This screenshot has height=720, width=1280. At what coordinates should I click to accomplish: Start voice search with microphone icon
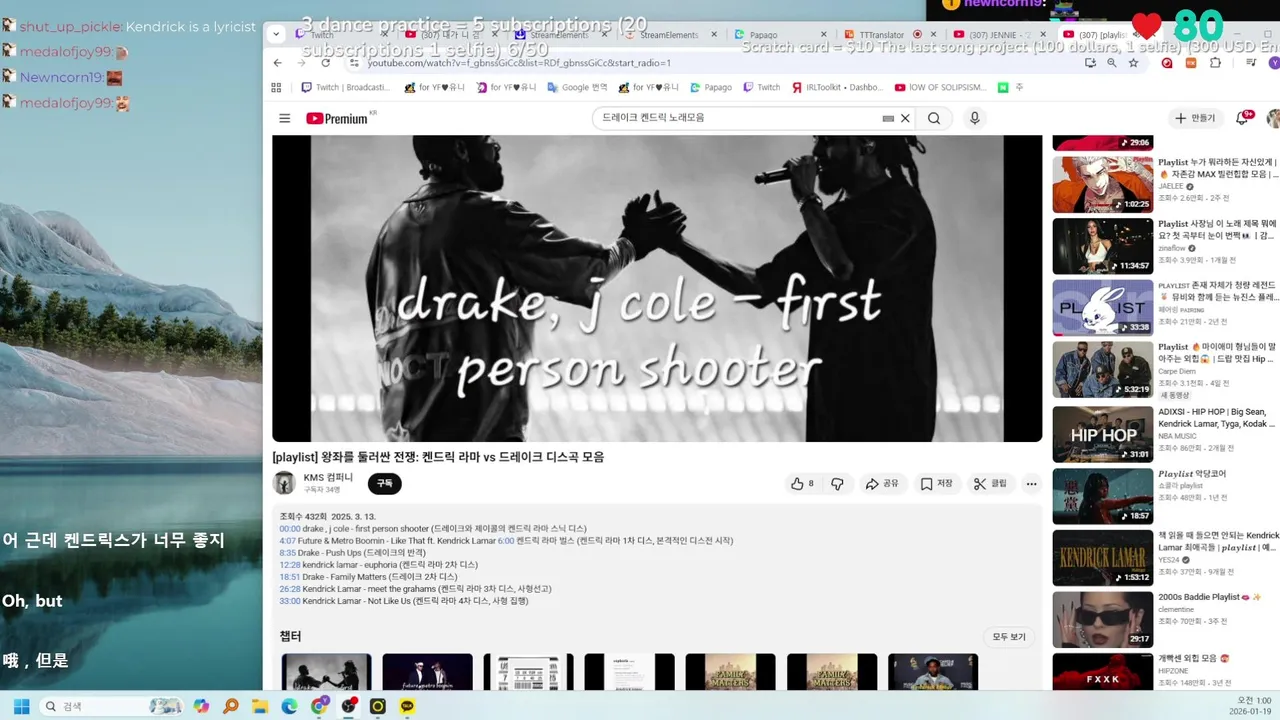pyautogui.click(x=975, y=118)
